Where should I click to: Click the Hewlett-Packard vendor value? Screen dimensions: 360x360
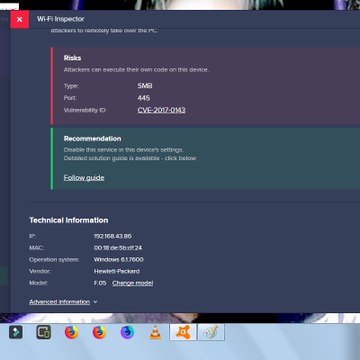tap(117, 271)
